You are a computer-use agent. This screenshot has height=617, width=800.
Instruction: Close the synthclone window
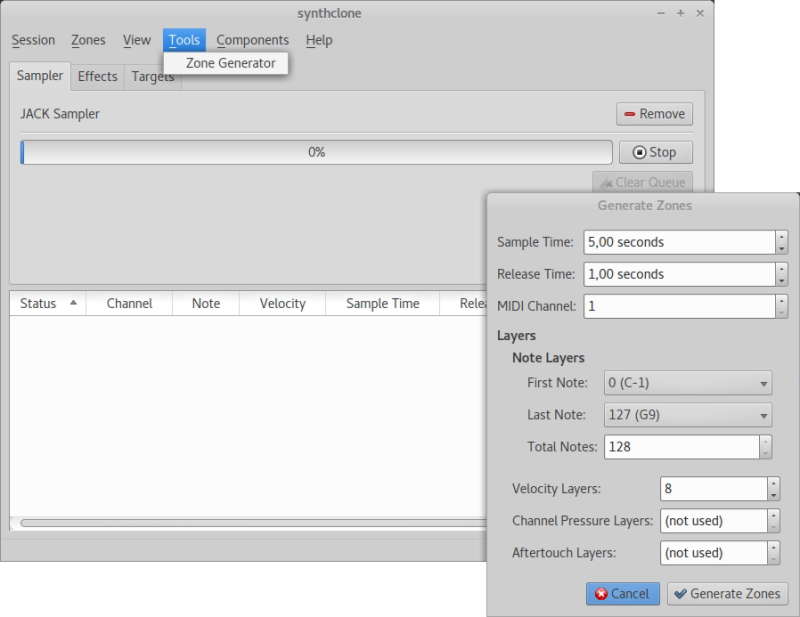pos(700,14)
